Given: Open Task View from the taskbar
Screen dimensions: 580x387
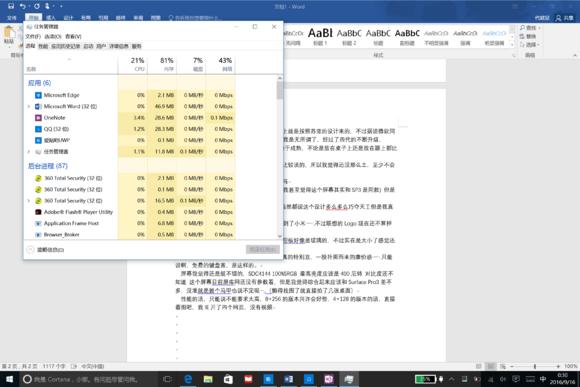Looking at the screenshot, I should [168, 379].
